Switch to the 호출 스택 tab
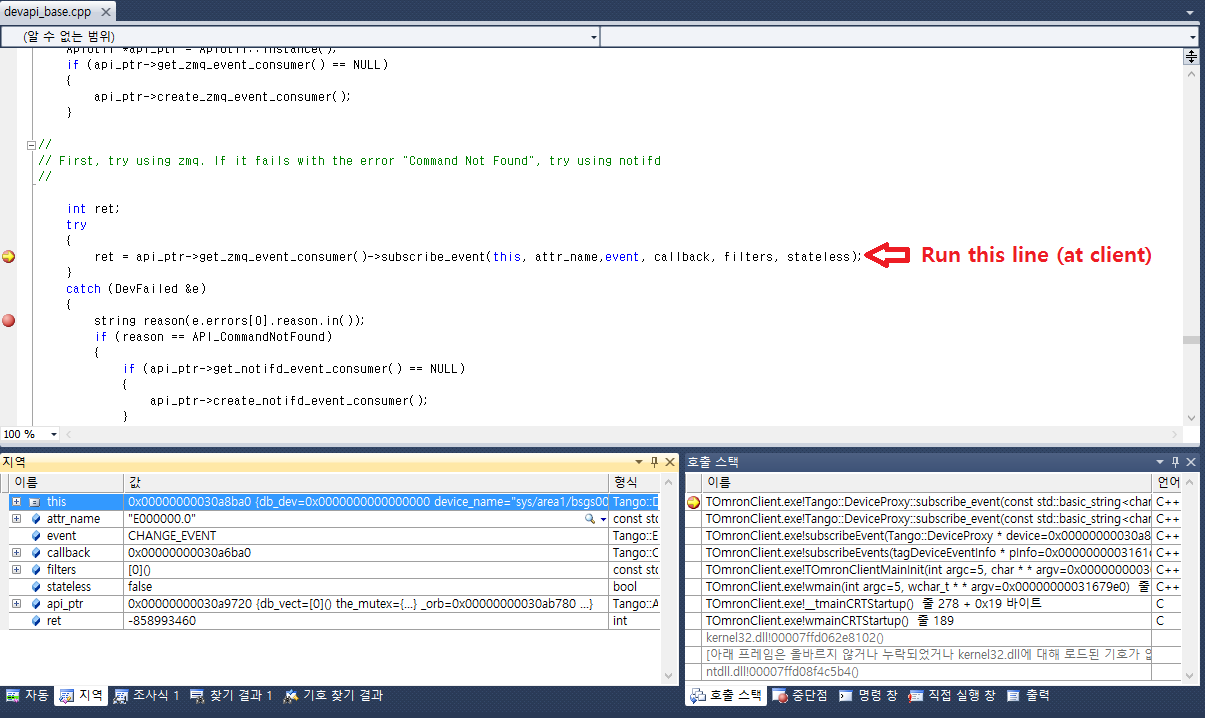Image resolution: width=1205 pixels, height=718 pixels. 727,696
